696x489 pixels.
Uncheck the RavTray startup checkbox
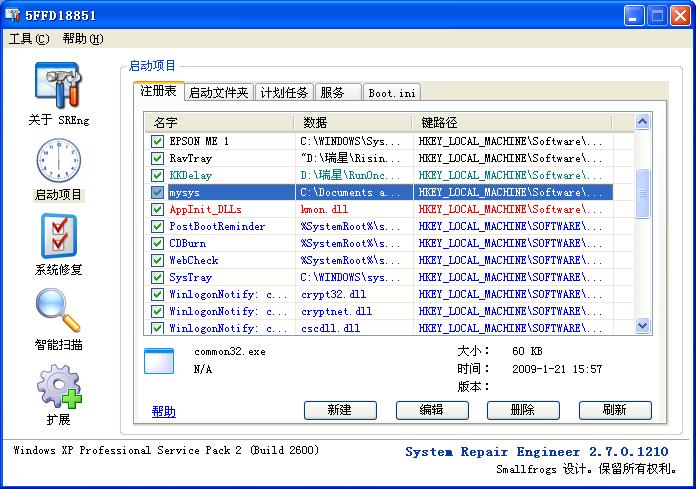coord(157,158)
